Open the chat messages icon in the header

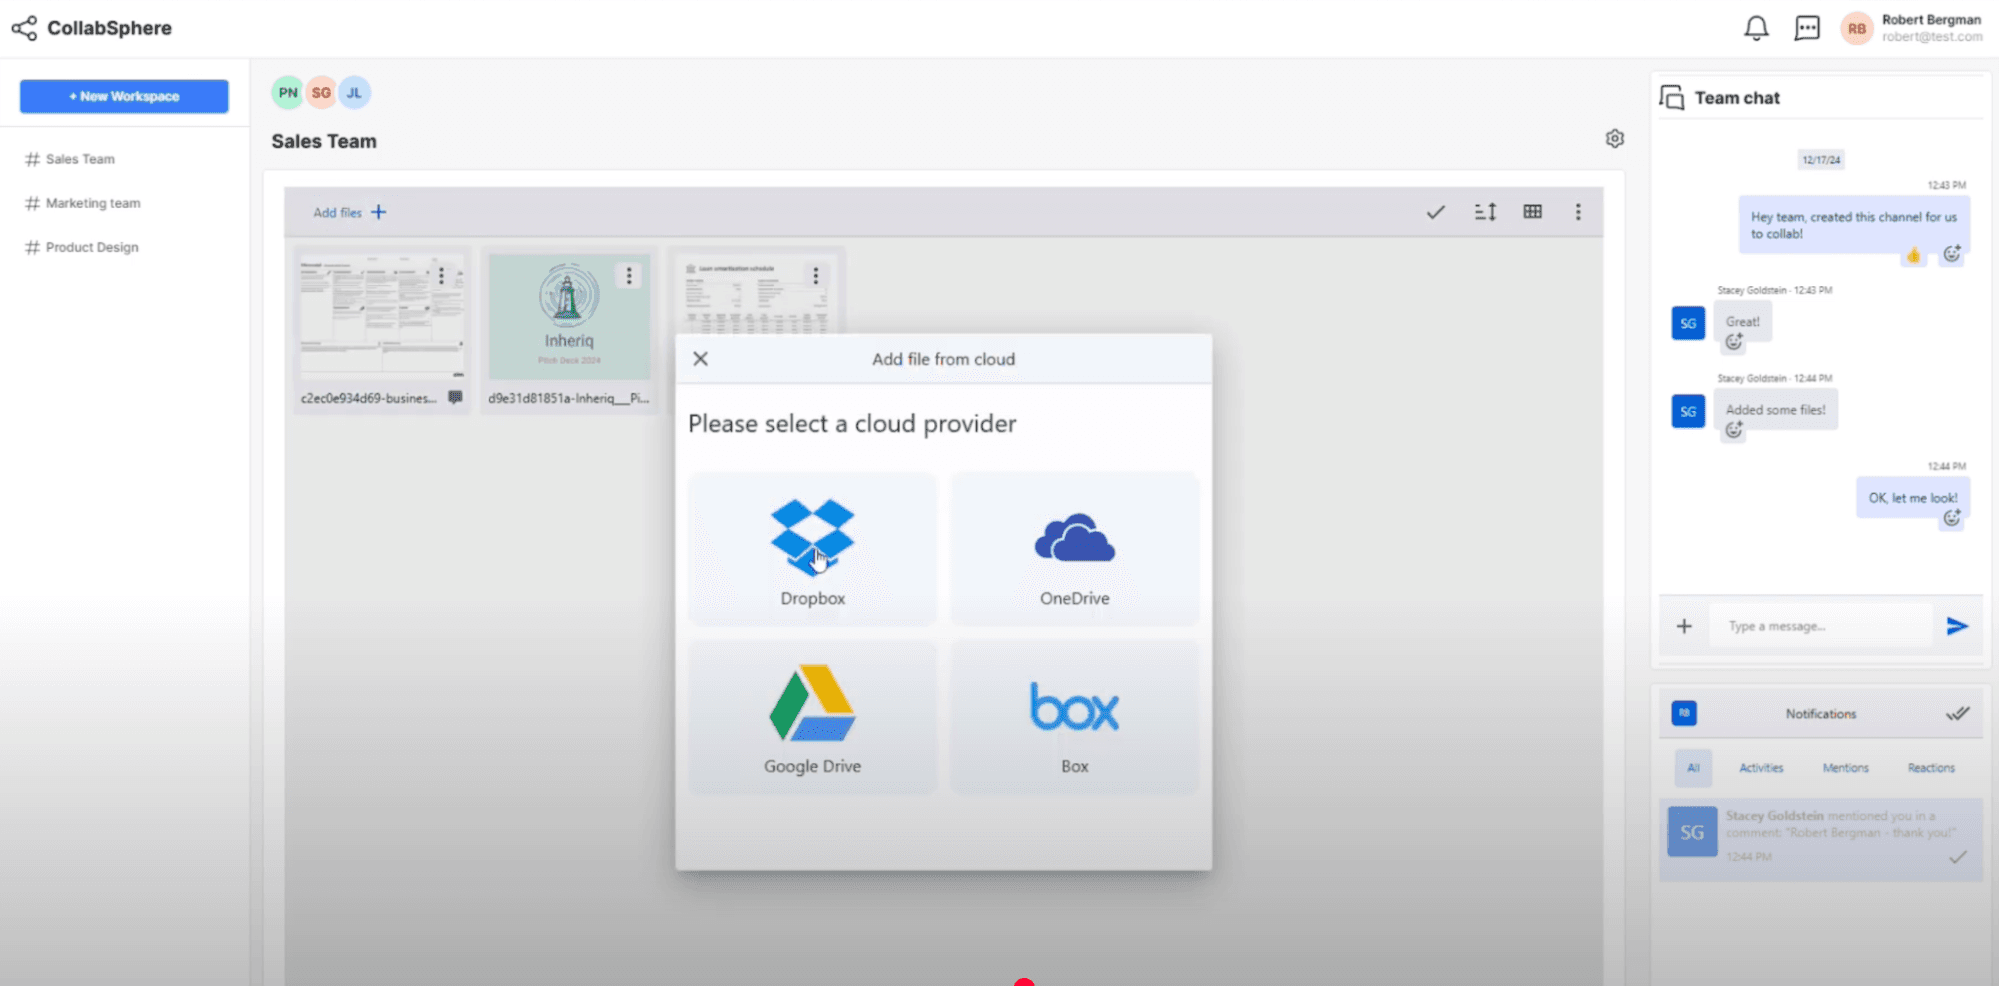tap(1806, 27)
